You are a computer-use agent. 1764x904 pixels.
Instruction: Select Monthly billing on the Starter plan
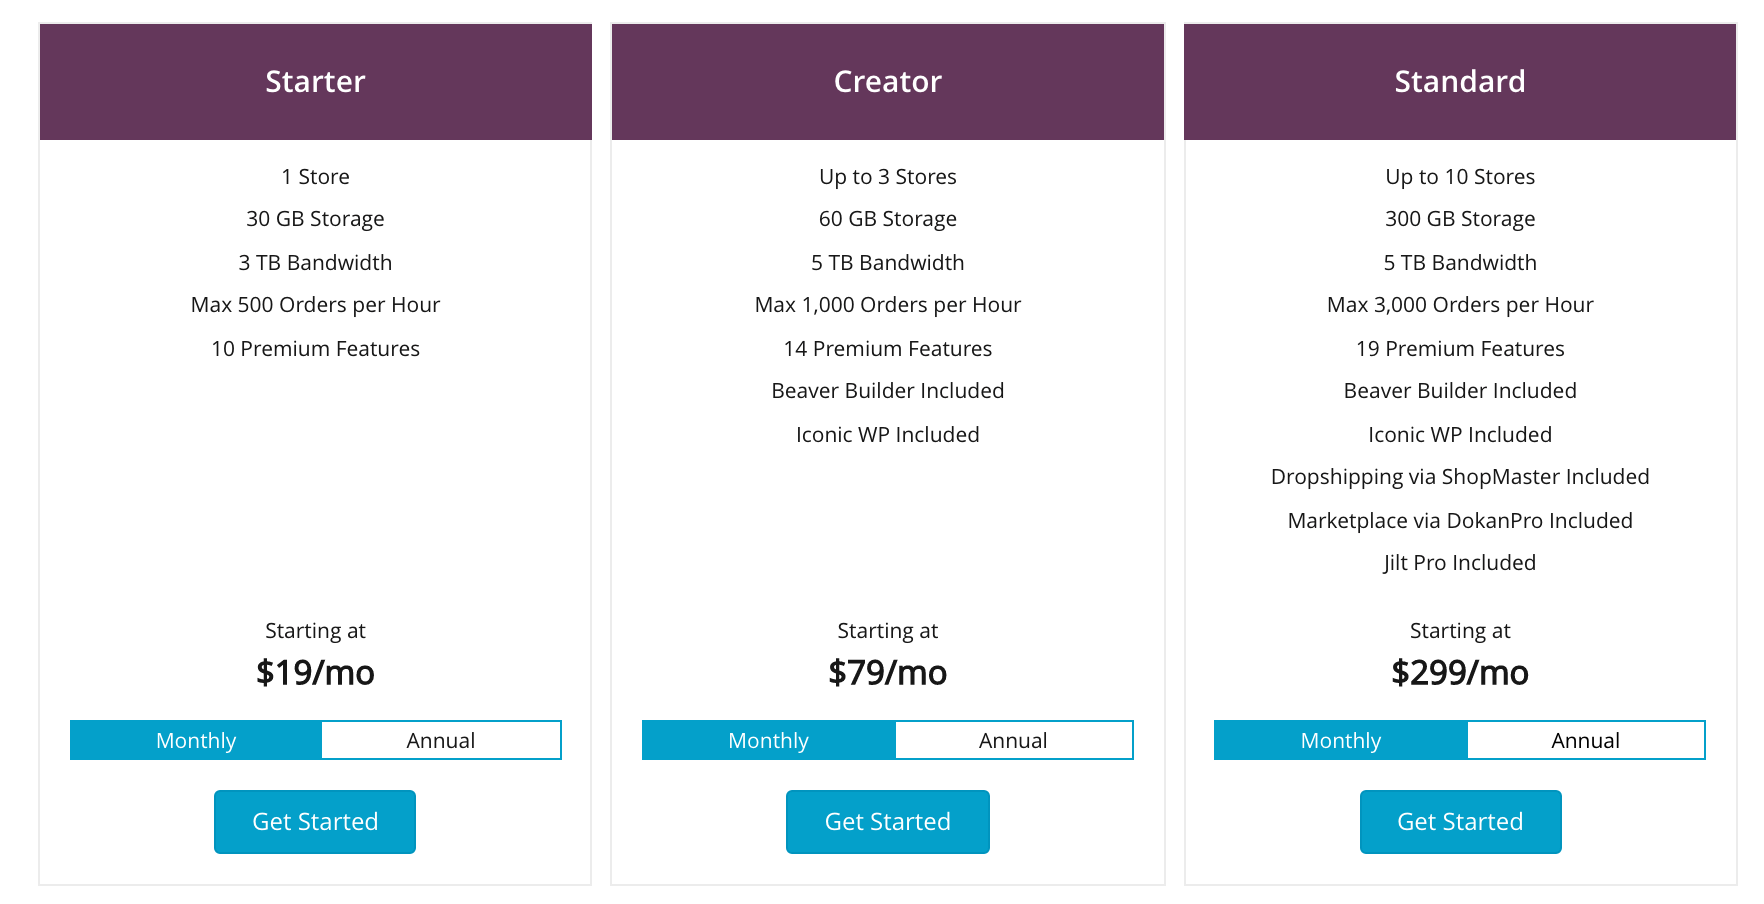tap(195, 740)
